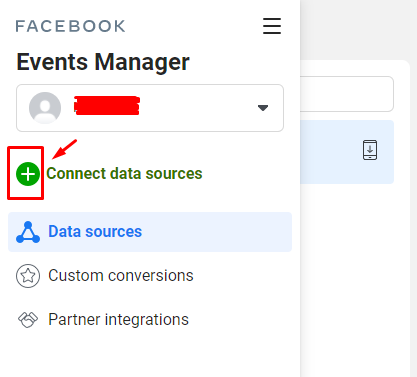Select the light blue highlighted row
Image resolution: width=417 pixels, height=377 pixels.
[x=347, y=152]
